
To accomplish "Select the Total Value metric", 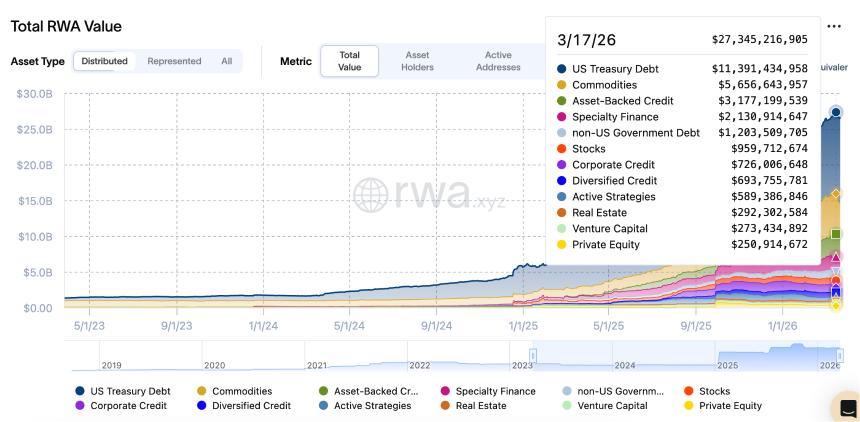I will pyautogui.click(x=350, y=61).
